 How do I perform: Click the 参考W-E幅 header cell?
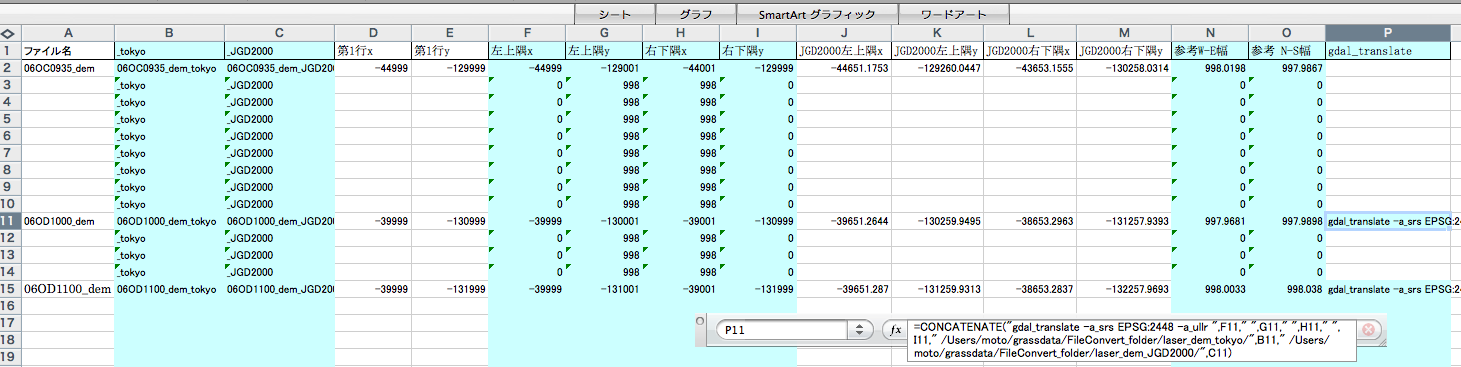tap(1210, 50)
